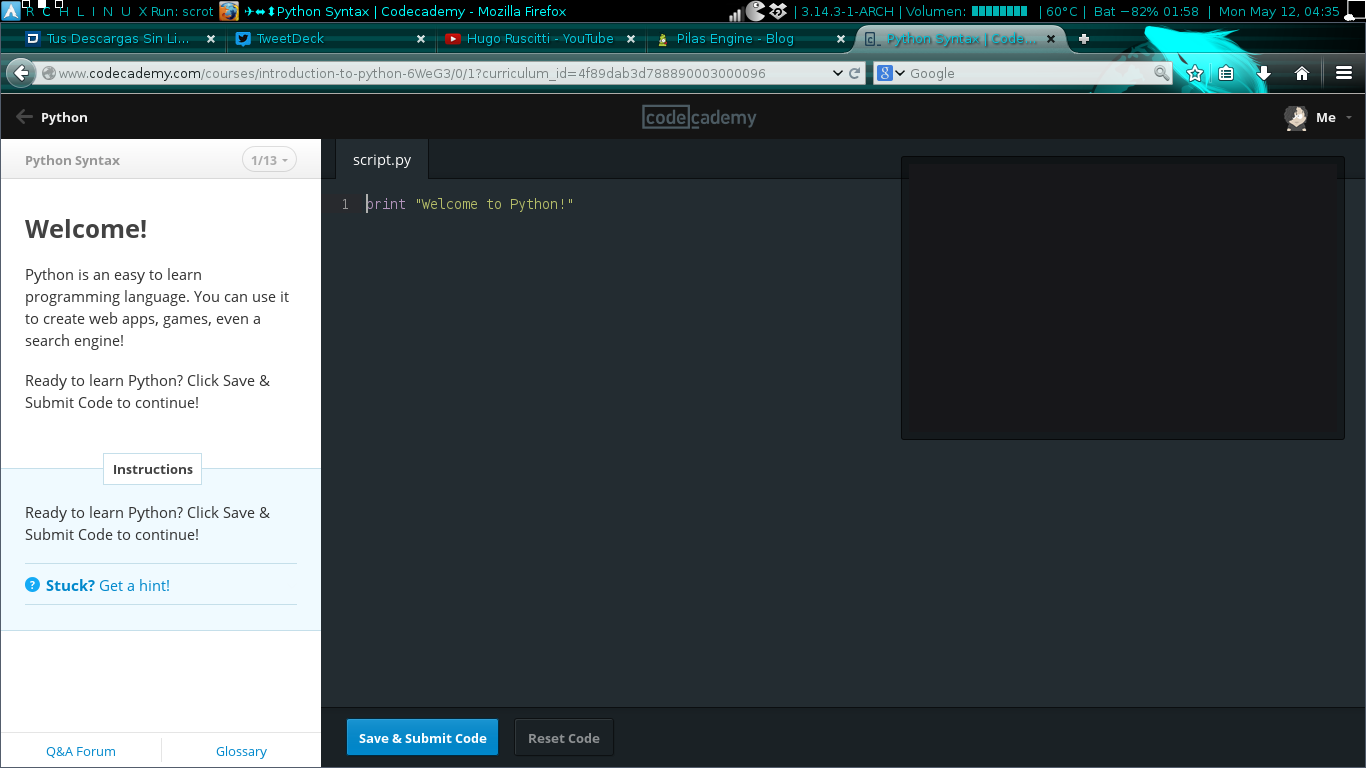Click the Firefox back arrow button
Image resolution: width=1366 pixels, height=768 pixels.
point(20,73)
